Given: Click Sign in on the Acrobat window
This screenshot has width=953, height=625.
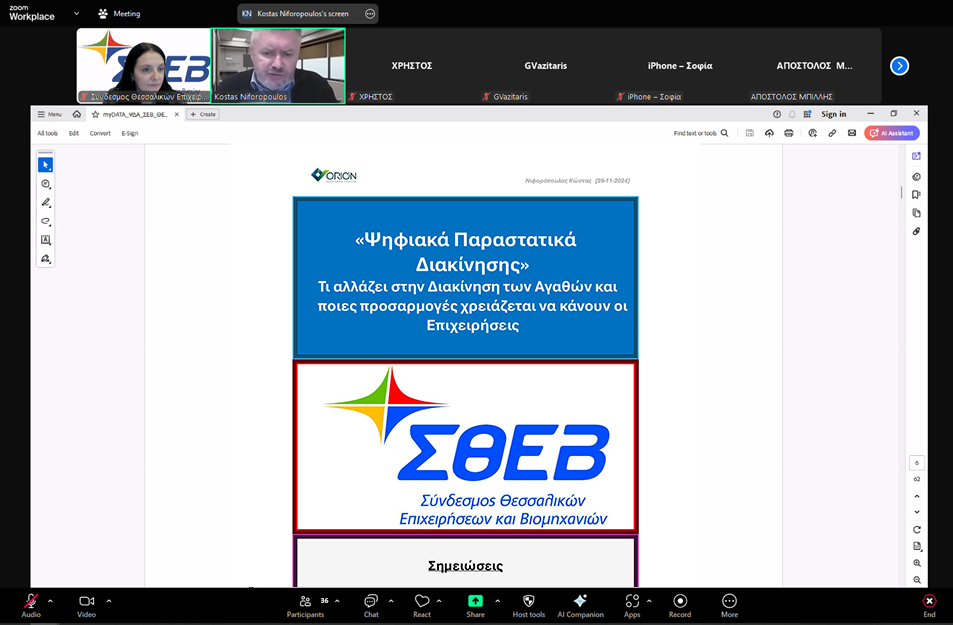Looking at the screenshot, I should pyautogui.click(x=833, y=114).
